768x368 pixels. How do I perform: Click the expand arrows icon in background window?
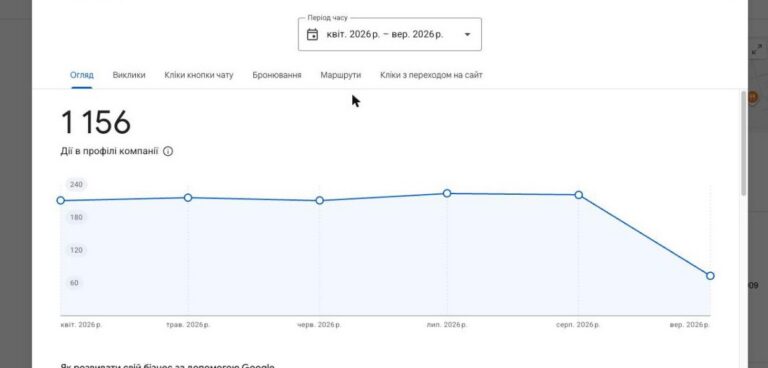[757, 49]
